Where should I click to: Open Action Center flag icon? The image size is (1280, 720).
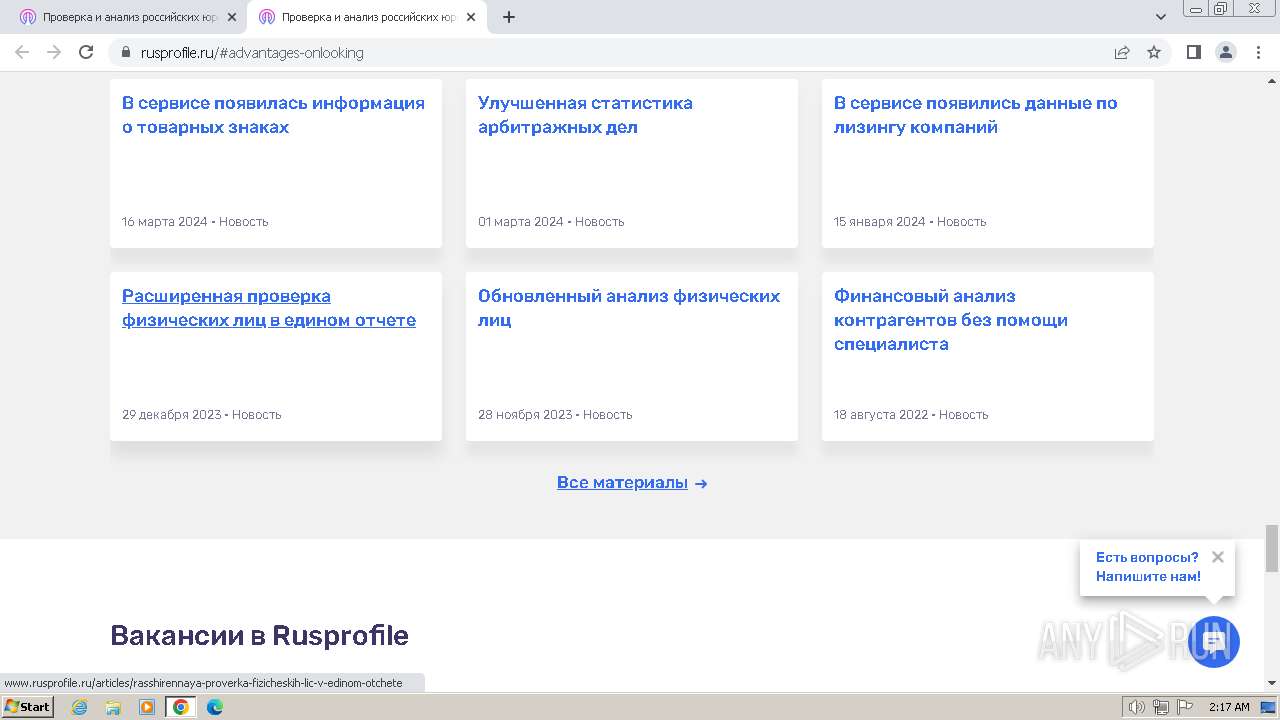point(1185,707)
